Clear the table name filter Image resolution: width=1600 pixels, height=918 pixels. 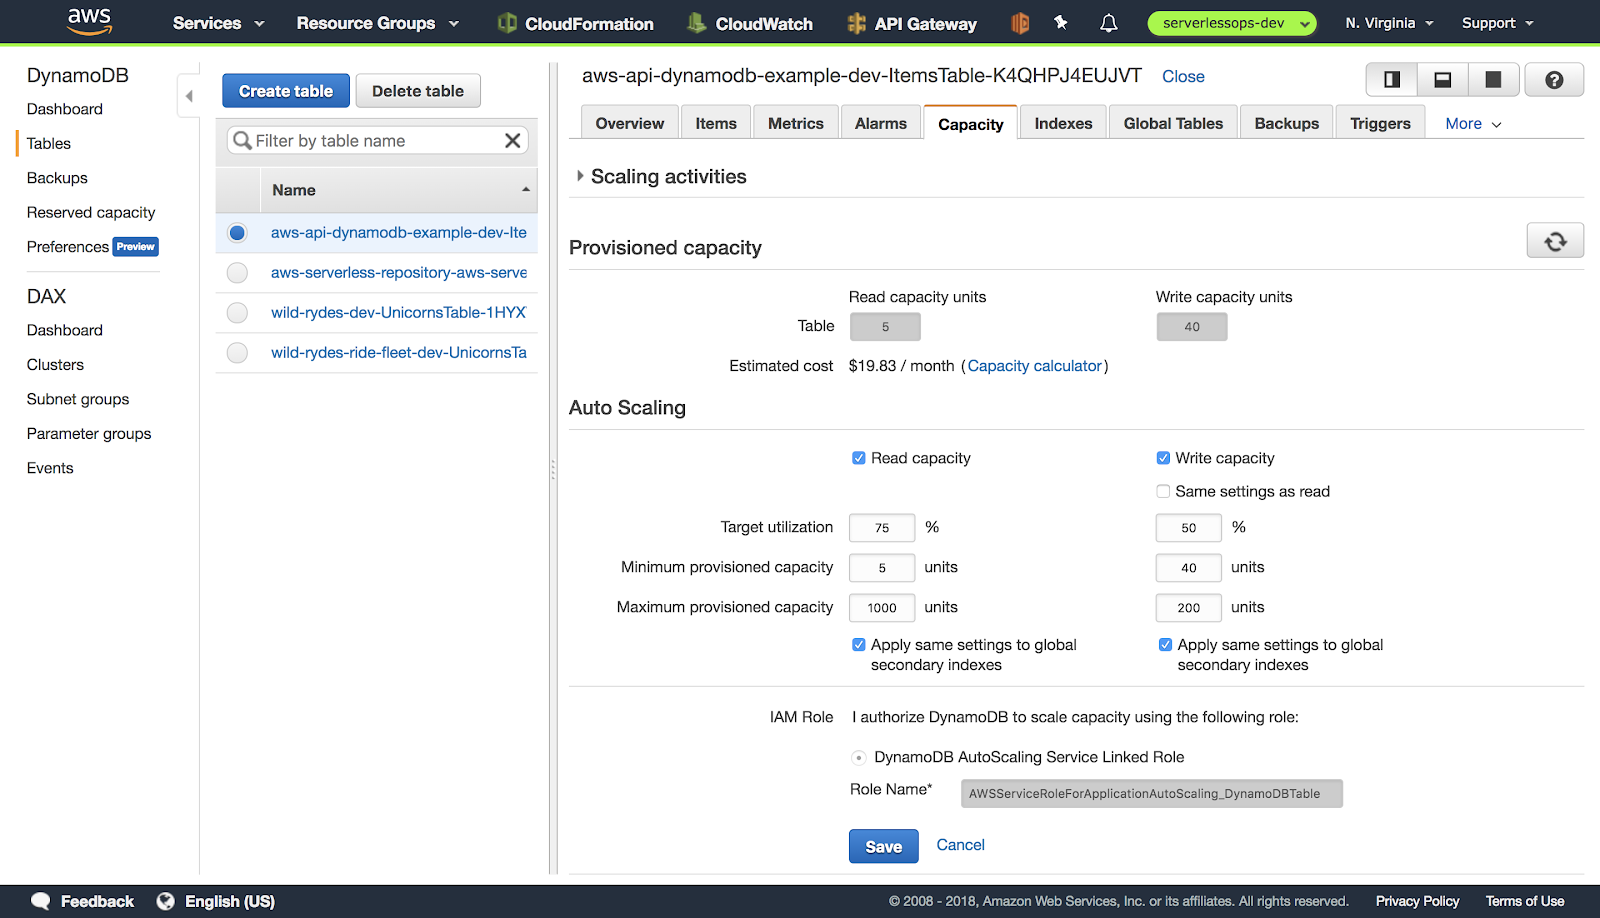click(x=513, y=141)
